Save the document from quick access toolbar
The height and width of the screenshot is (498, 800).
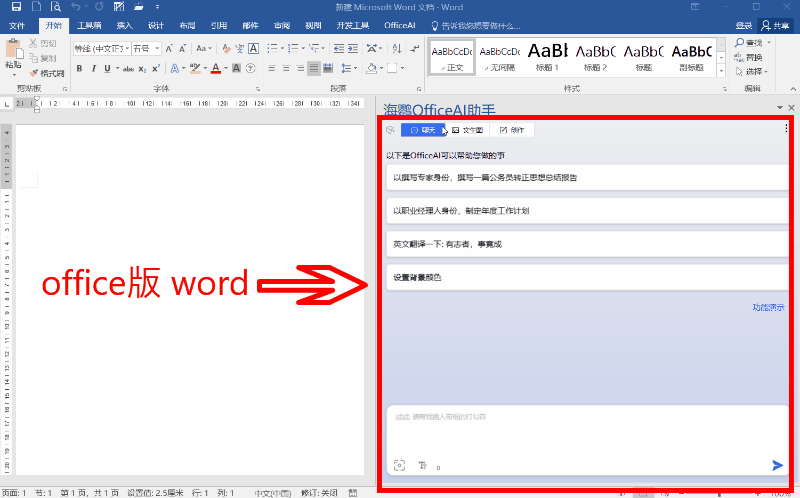point(16,7)
